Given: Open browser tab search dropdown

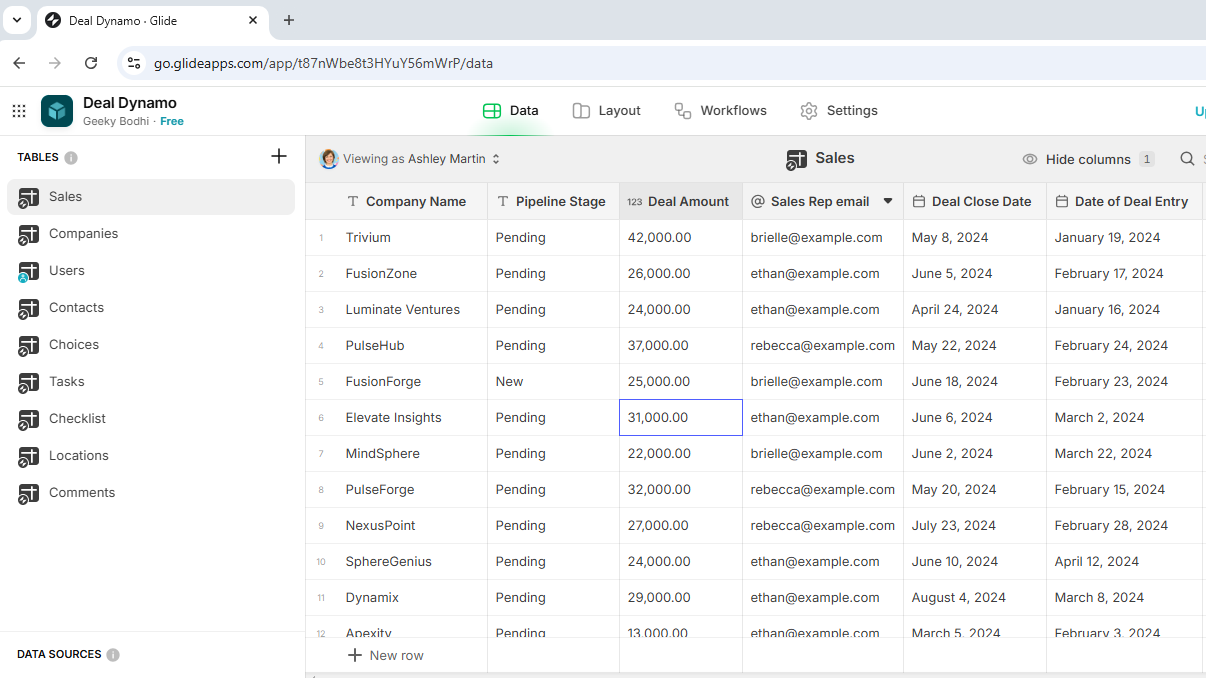Looking at the screenshot, I should (17, 20).
